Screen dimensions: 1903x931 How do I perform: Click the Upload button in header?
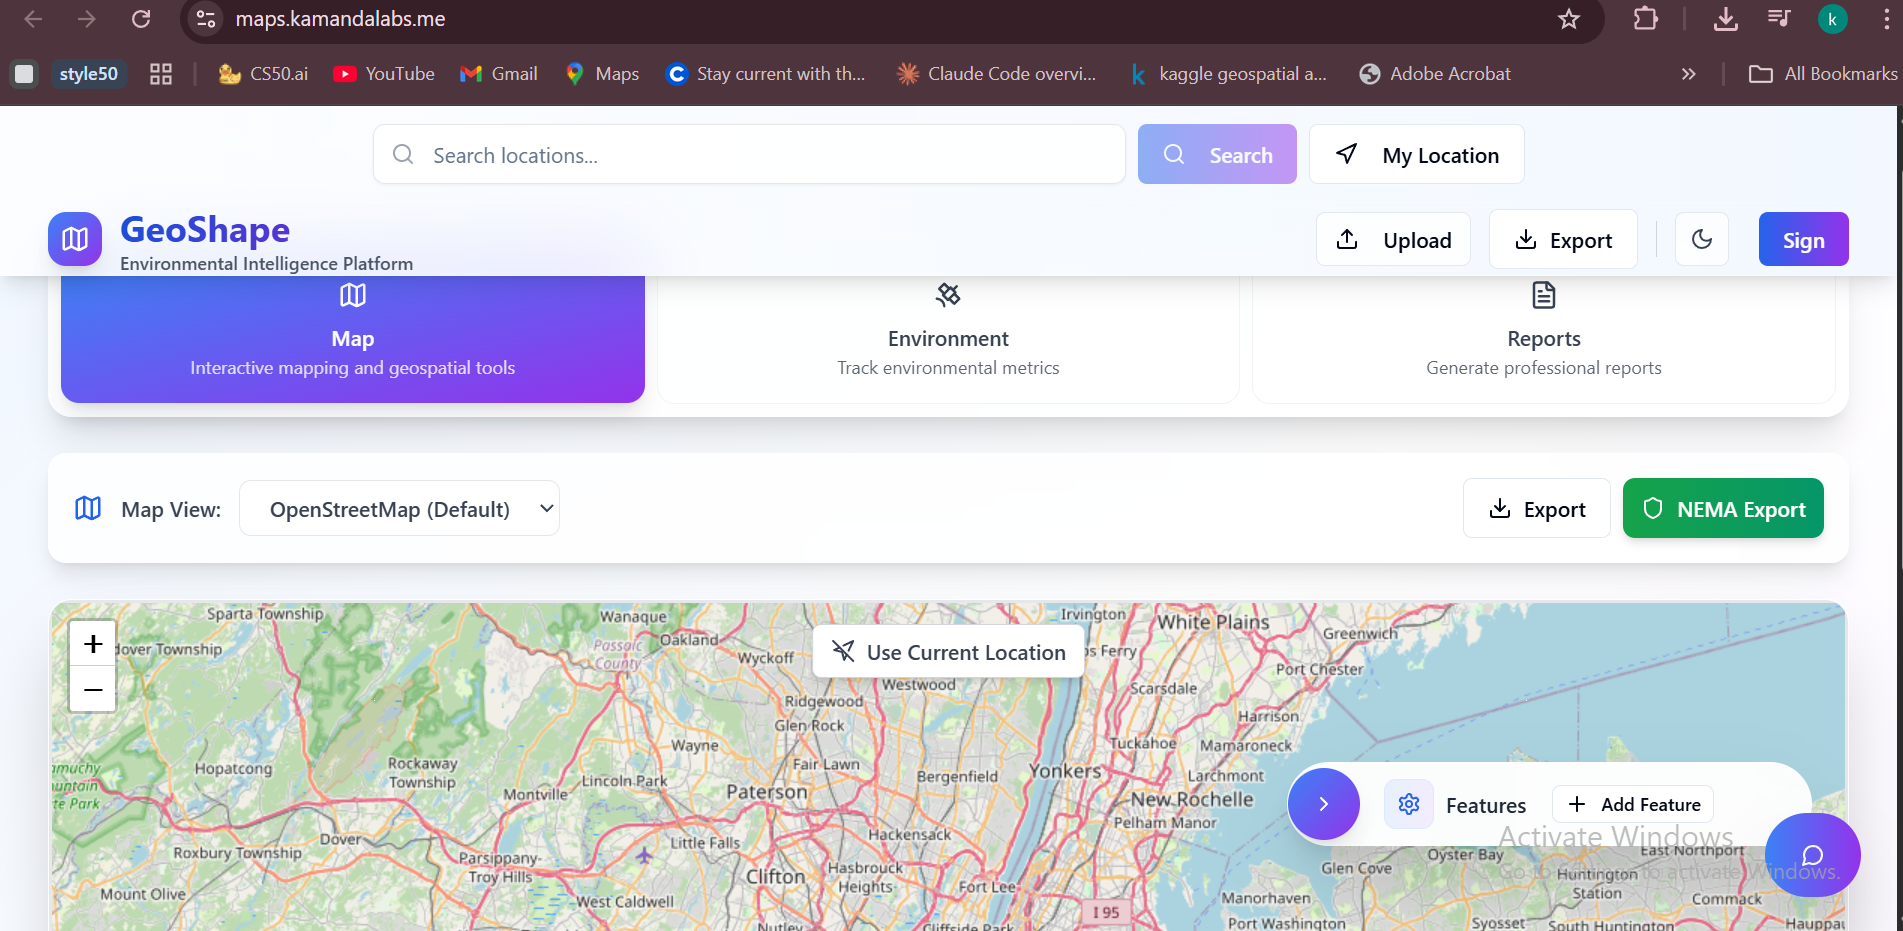[1393, 240]
